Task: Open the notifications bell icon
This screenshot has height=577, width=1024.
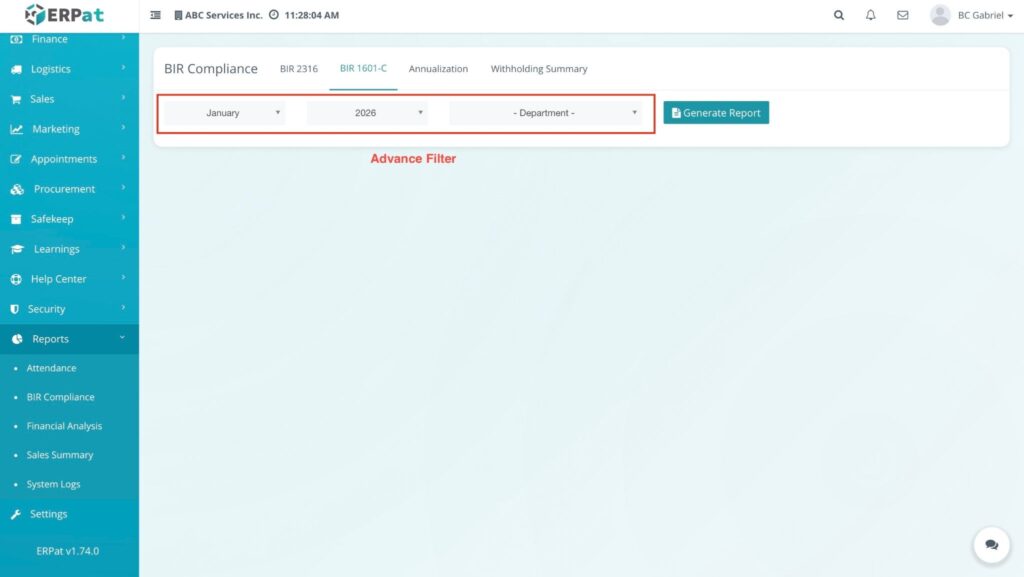Action: click(x=870, y=15)
